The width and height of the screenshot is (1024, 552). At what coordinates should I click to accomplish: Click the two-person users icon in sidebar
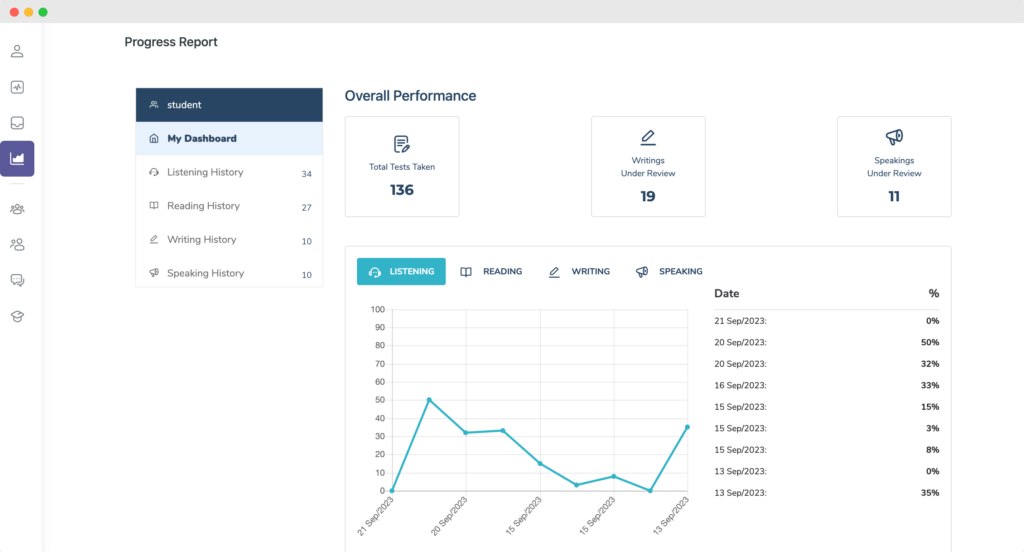pos(17,244)
